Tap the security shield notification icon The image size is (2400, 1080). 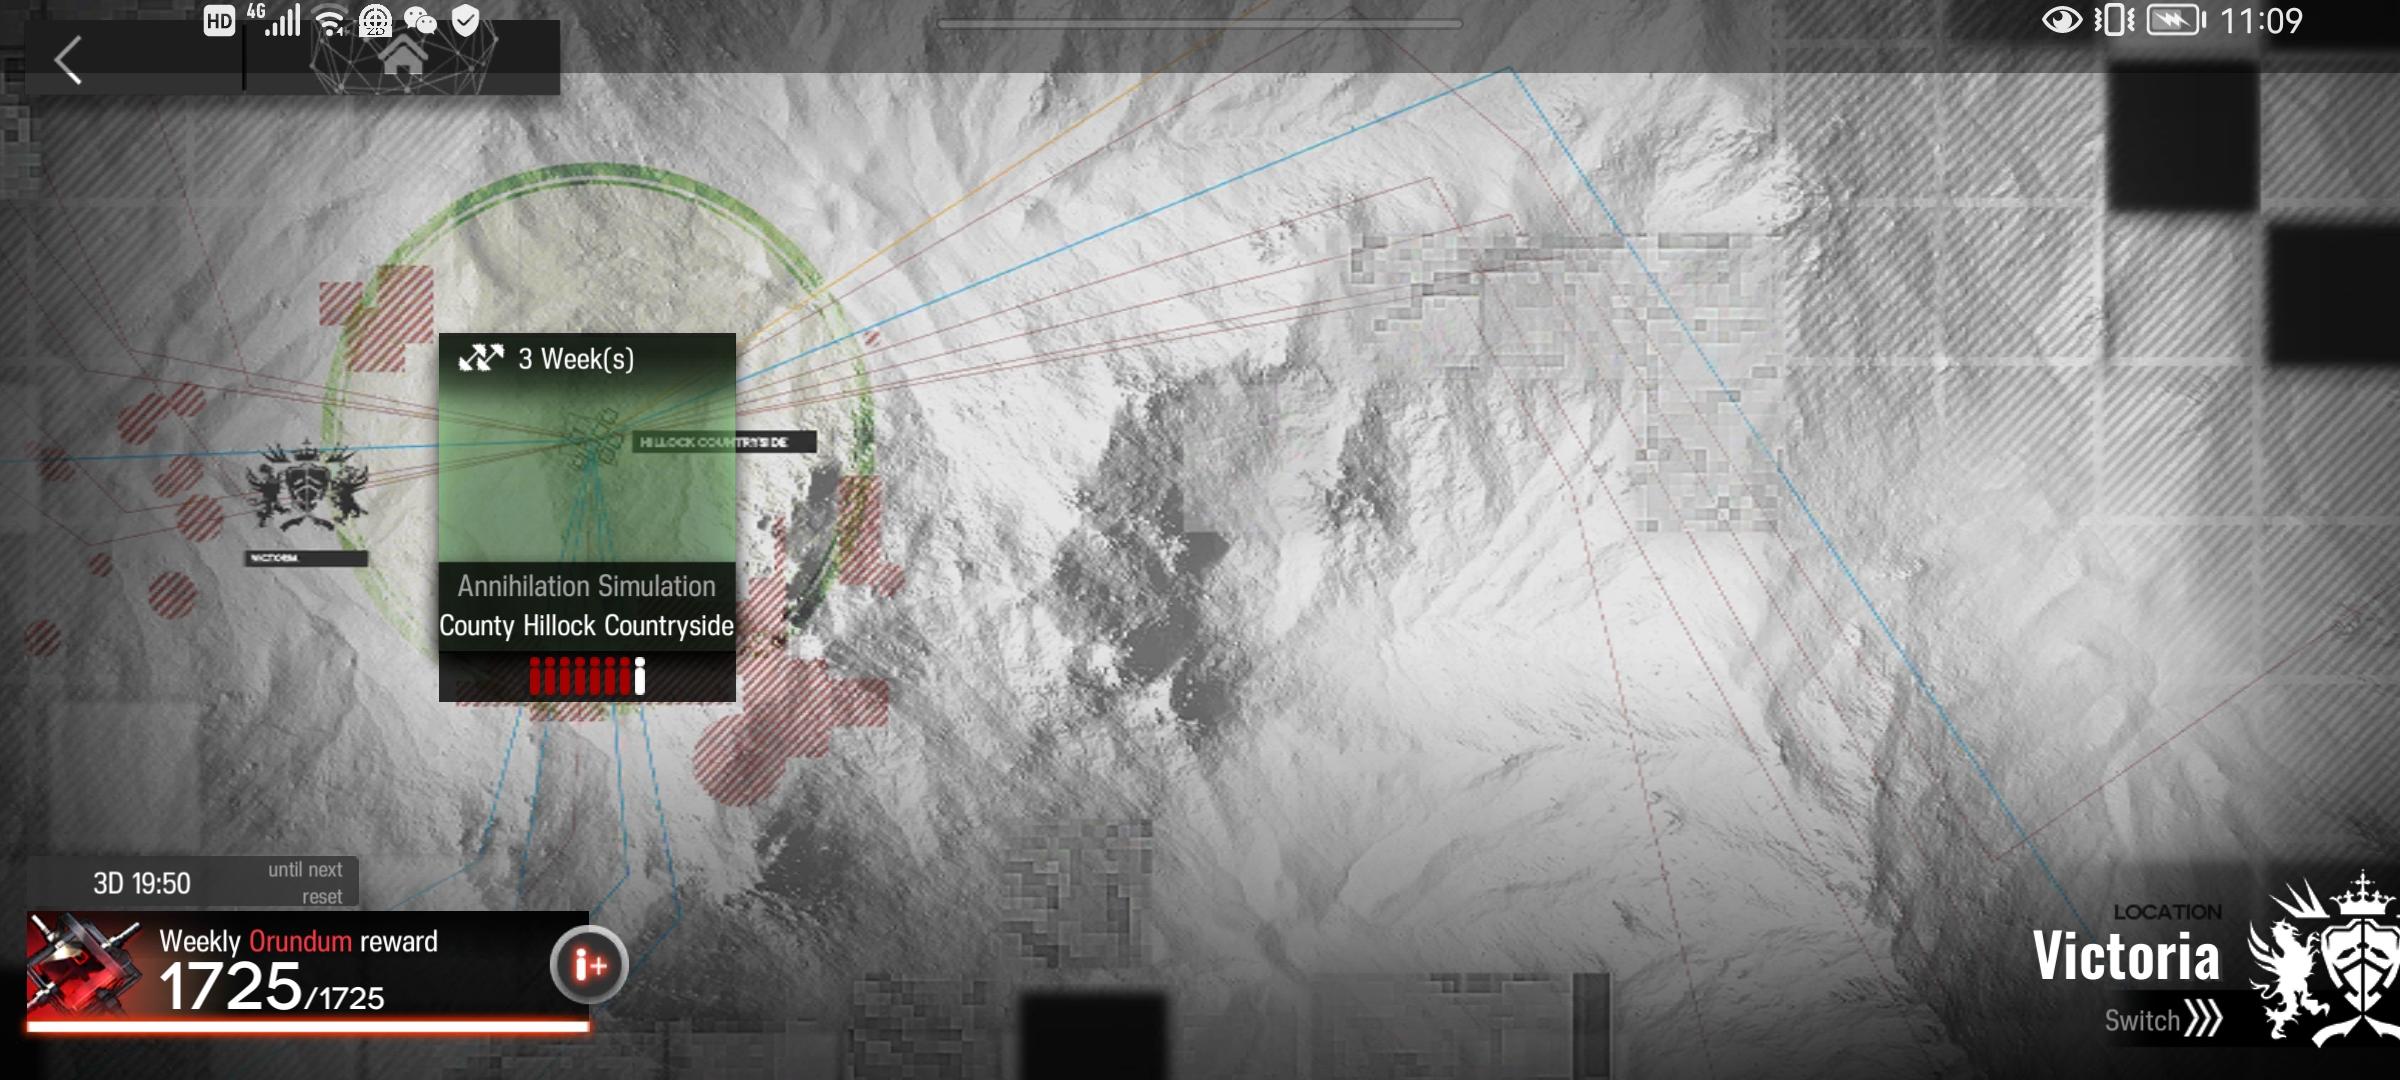(x=465, y=21)
